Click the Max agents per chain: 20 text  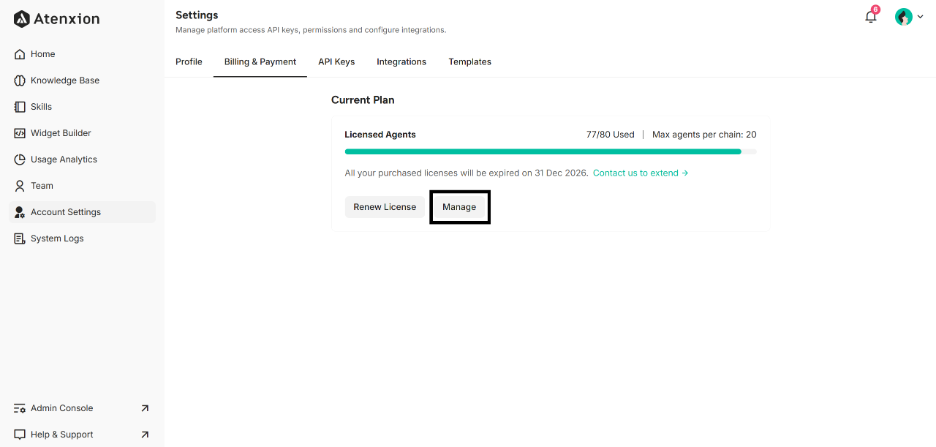(704, 135)
